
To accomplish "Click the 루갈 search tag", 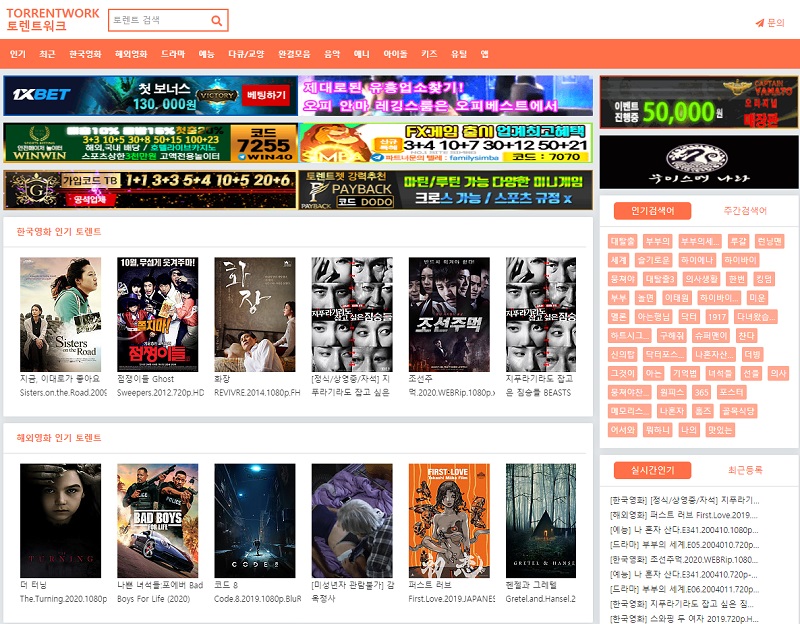I will pos(738,241).
